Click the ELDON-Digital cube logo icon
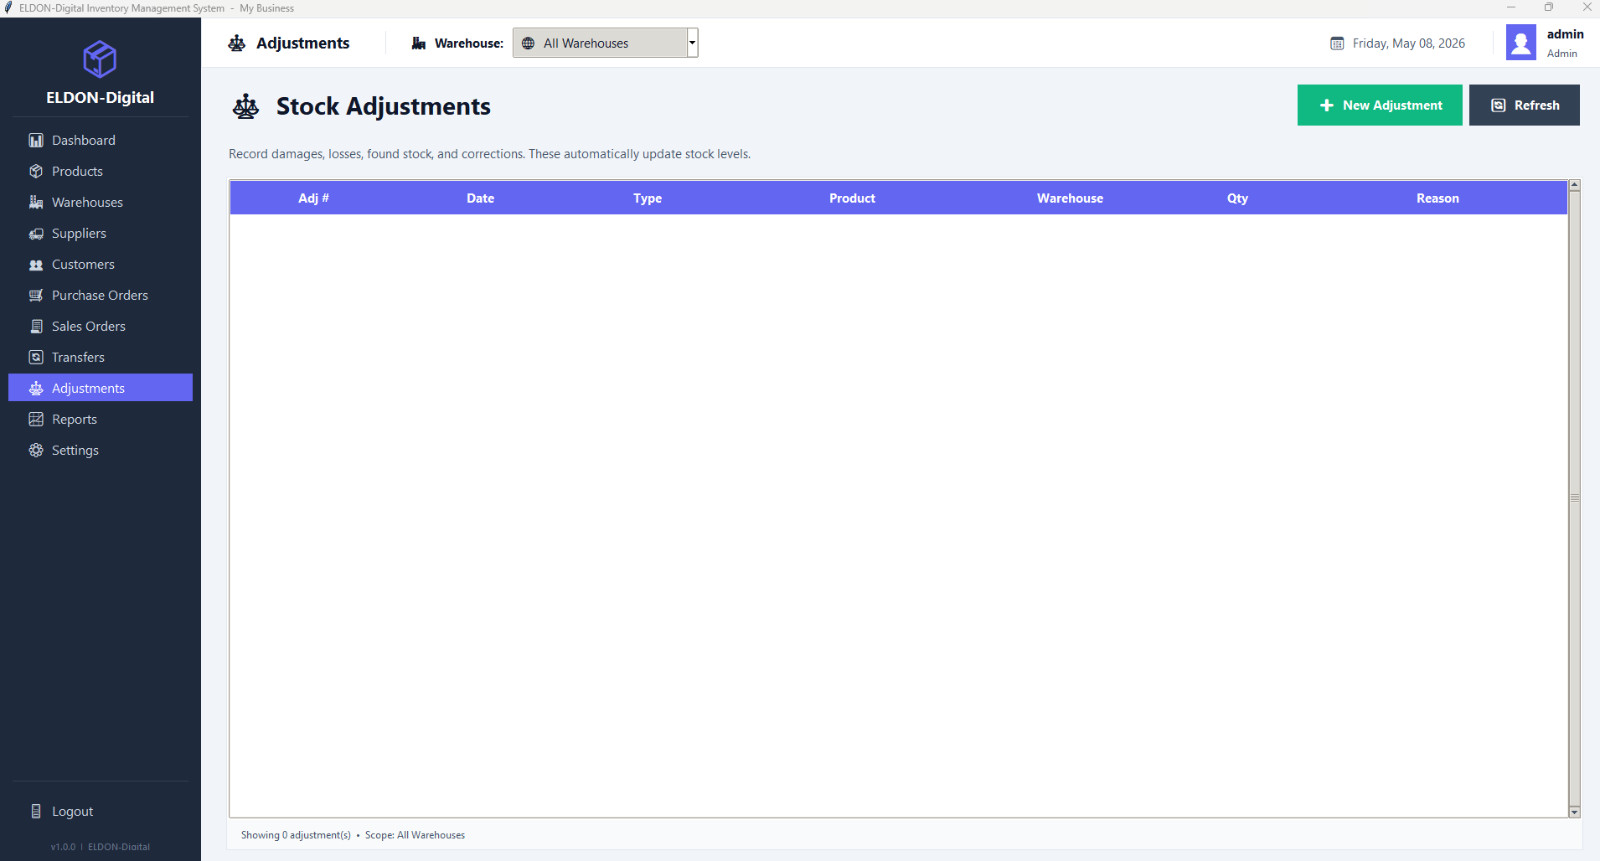The height and width of the screenshot is (861, 1600). [x=100, y=59]
